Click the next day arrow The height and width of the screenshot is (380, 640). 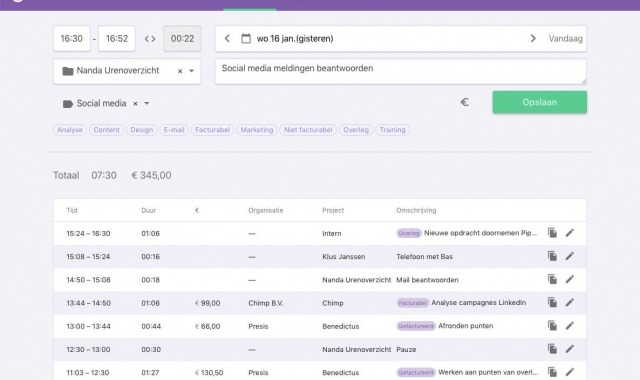pyautogui.click(x=533, y=38)
